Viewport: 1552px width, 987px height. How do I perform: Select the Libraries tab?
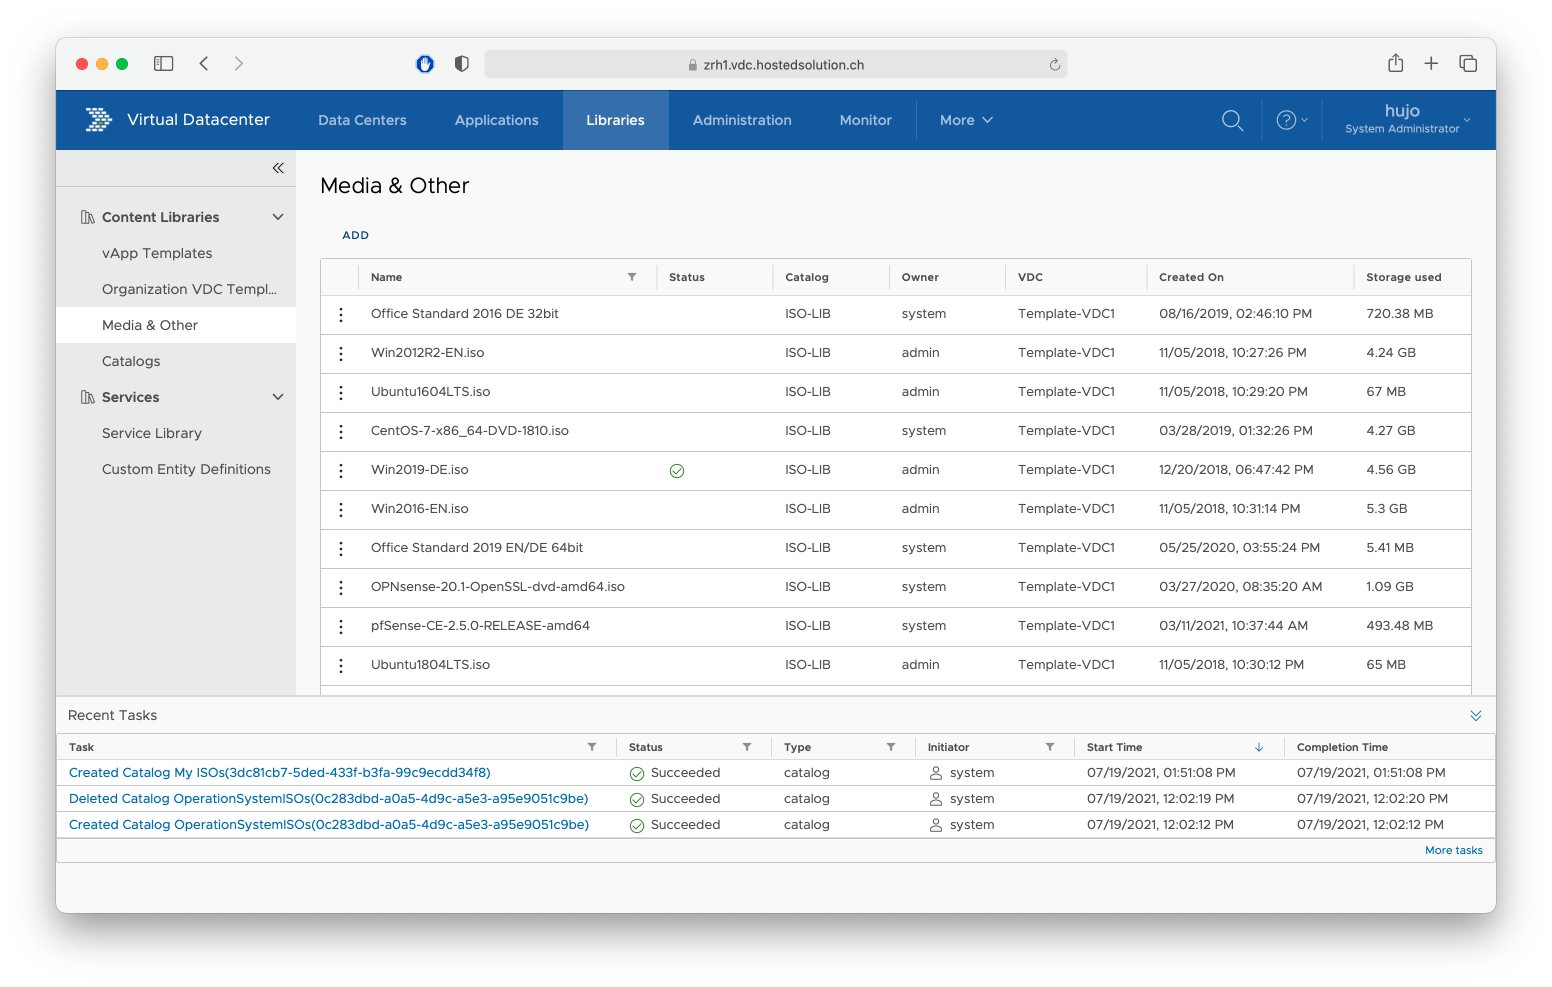[x=615, y=120]
